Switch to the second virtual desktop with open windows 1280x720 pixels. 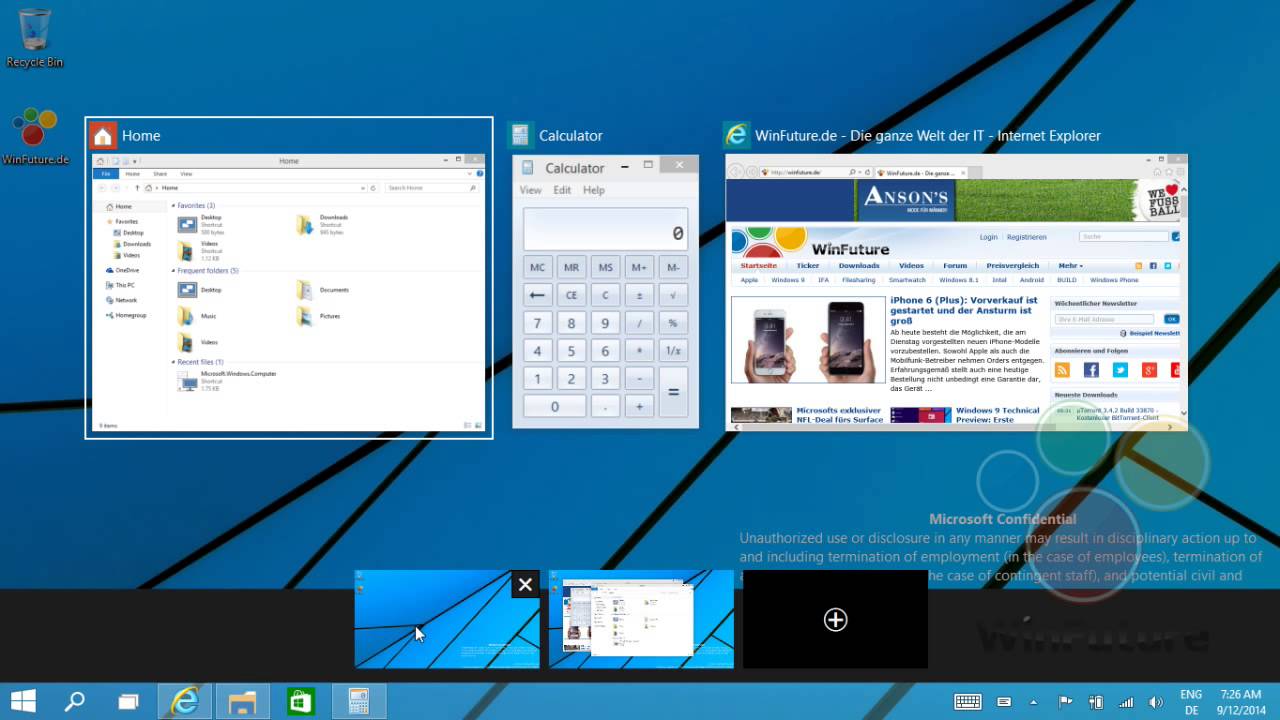(641, 619)
